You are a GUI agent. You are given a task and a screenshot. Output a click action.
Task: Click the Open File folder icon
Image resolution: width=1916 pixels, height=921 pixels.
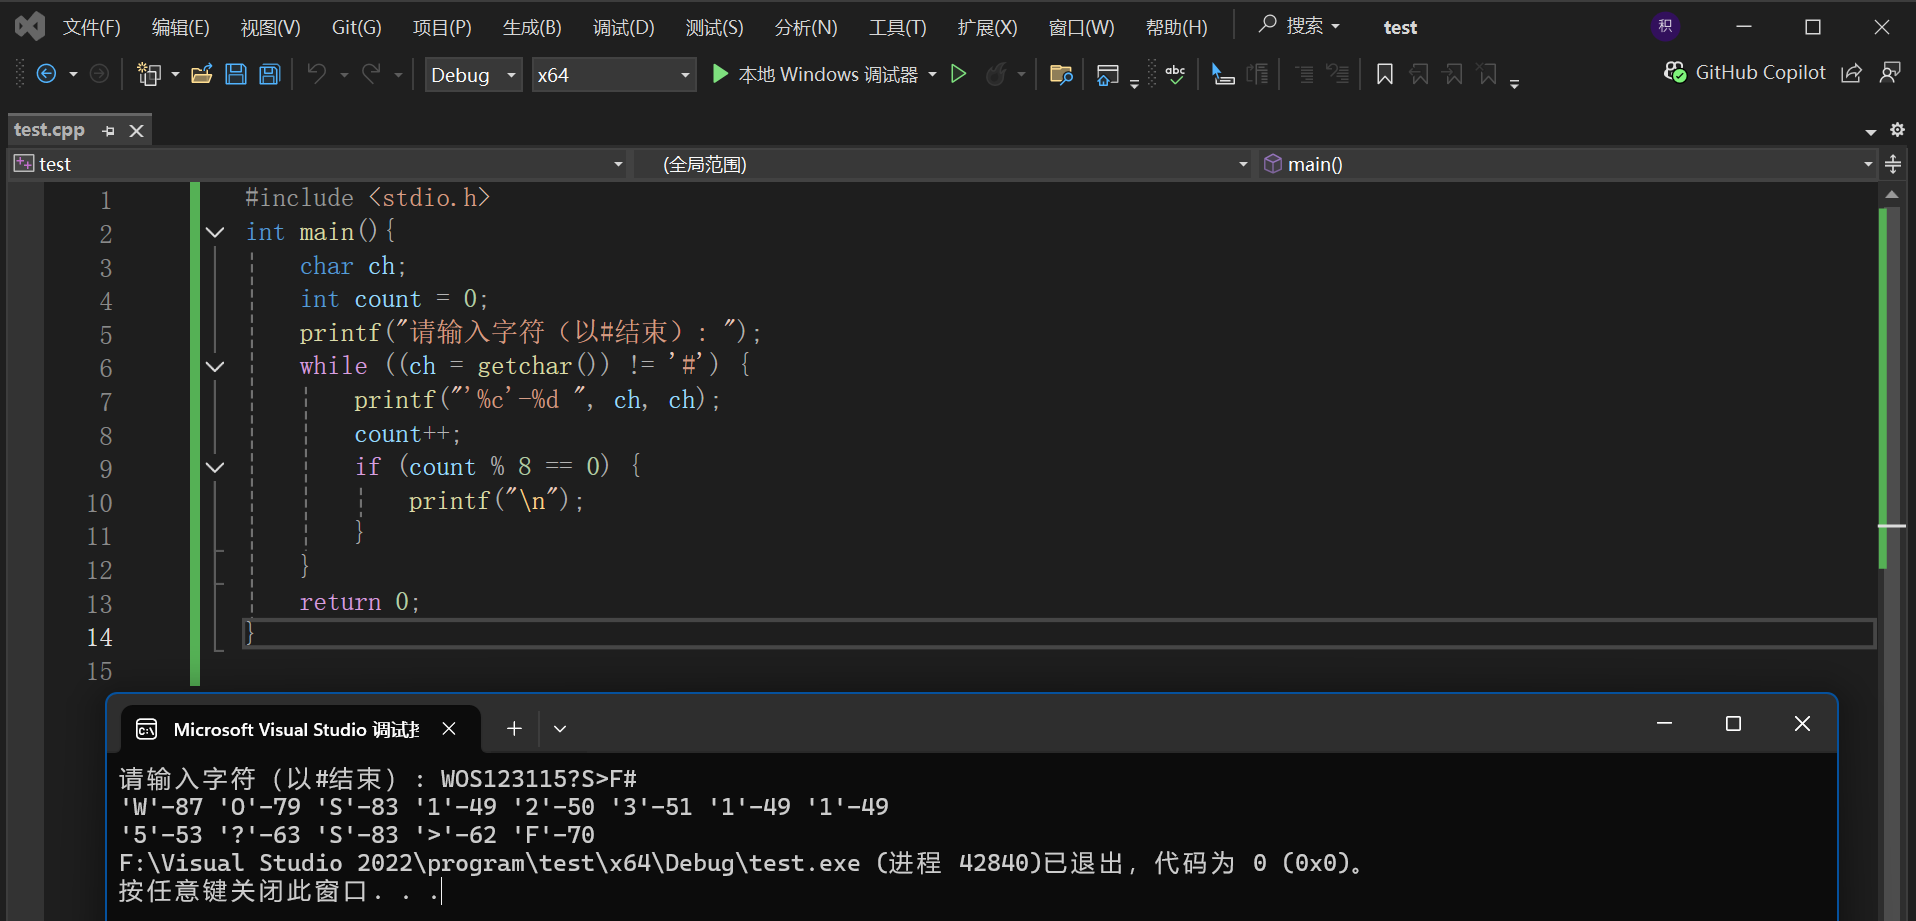202,74
